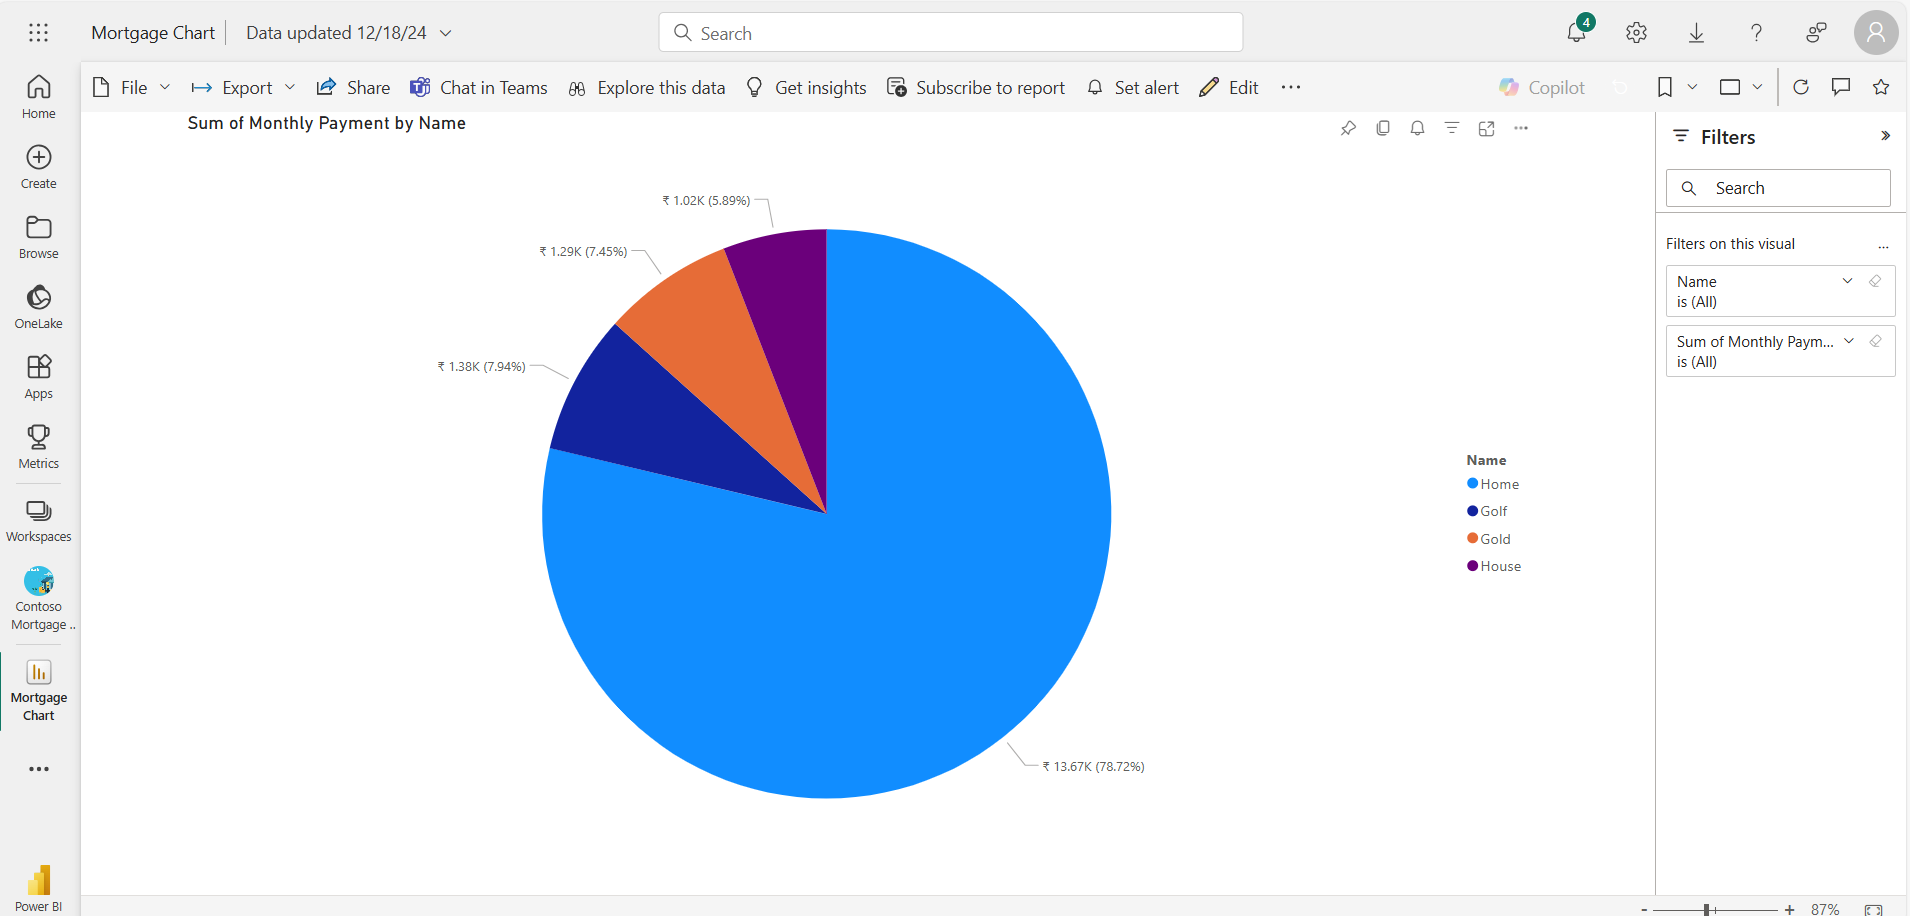Open Metrics in left navigation

(x=39, y=446)
